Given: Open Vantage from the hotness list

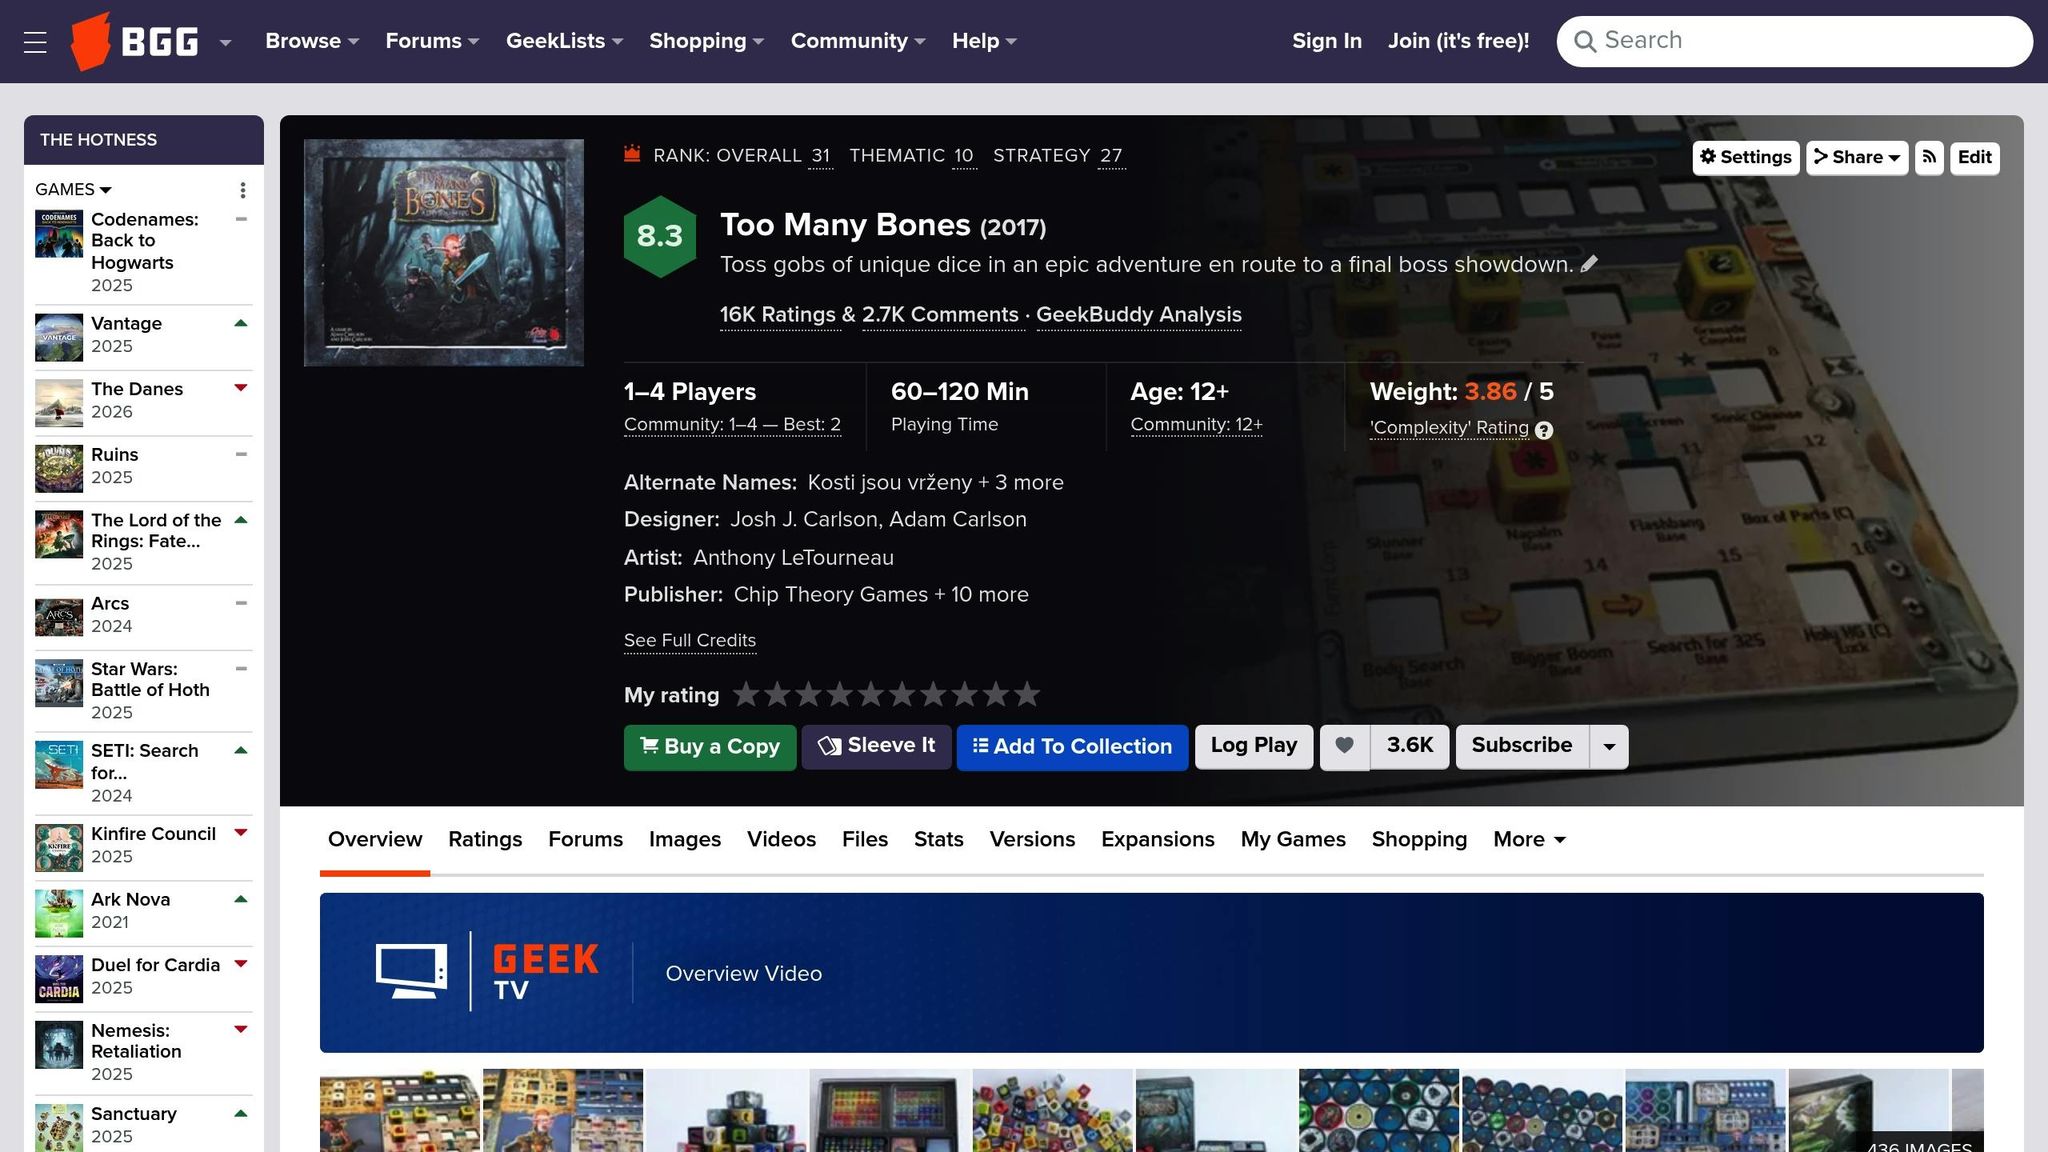Looking at the screenshot, I should (126, 323).
